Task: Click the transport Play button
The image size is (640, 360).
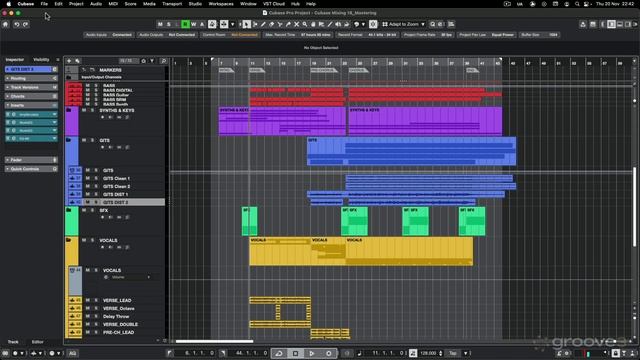Action: 312,353
